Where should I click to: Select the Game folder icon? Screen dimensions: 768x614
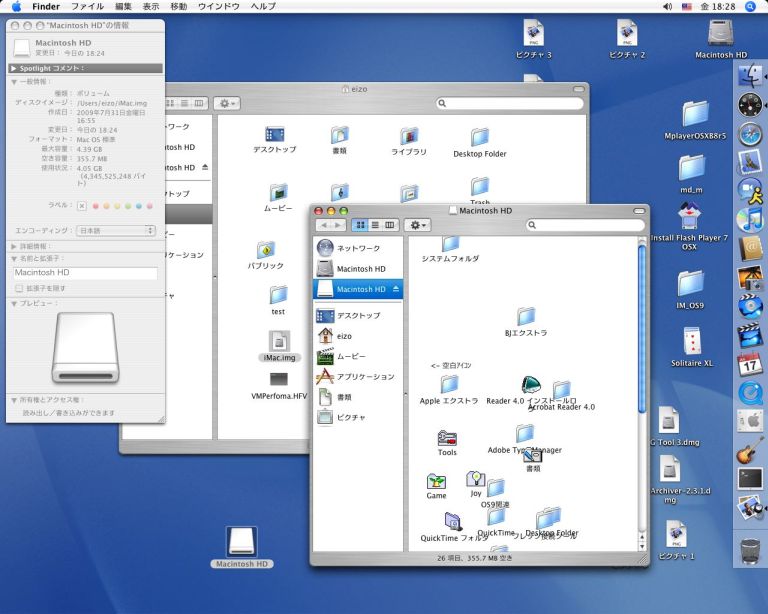point(436,486)
